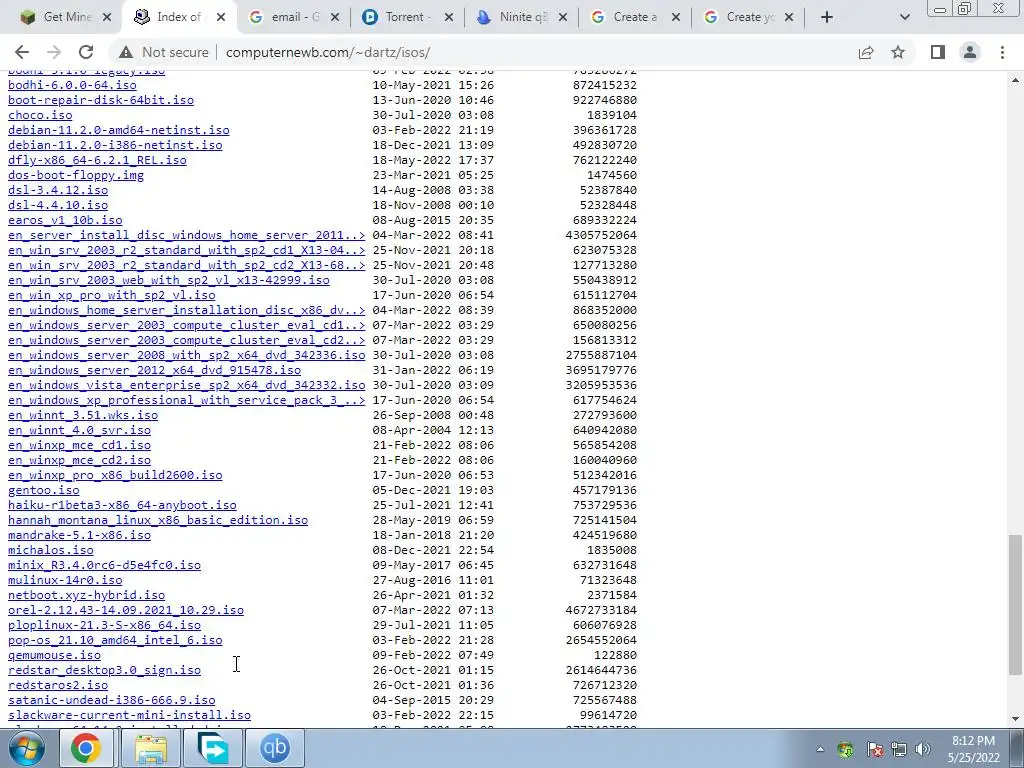The image size is (1024, 768).
Task: Go back to the previous page
Action: pyautogui.click(x=22, y=52)
